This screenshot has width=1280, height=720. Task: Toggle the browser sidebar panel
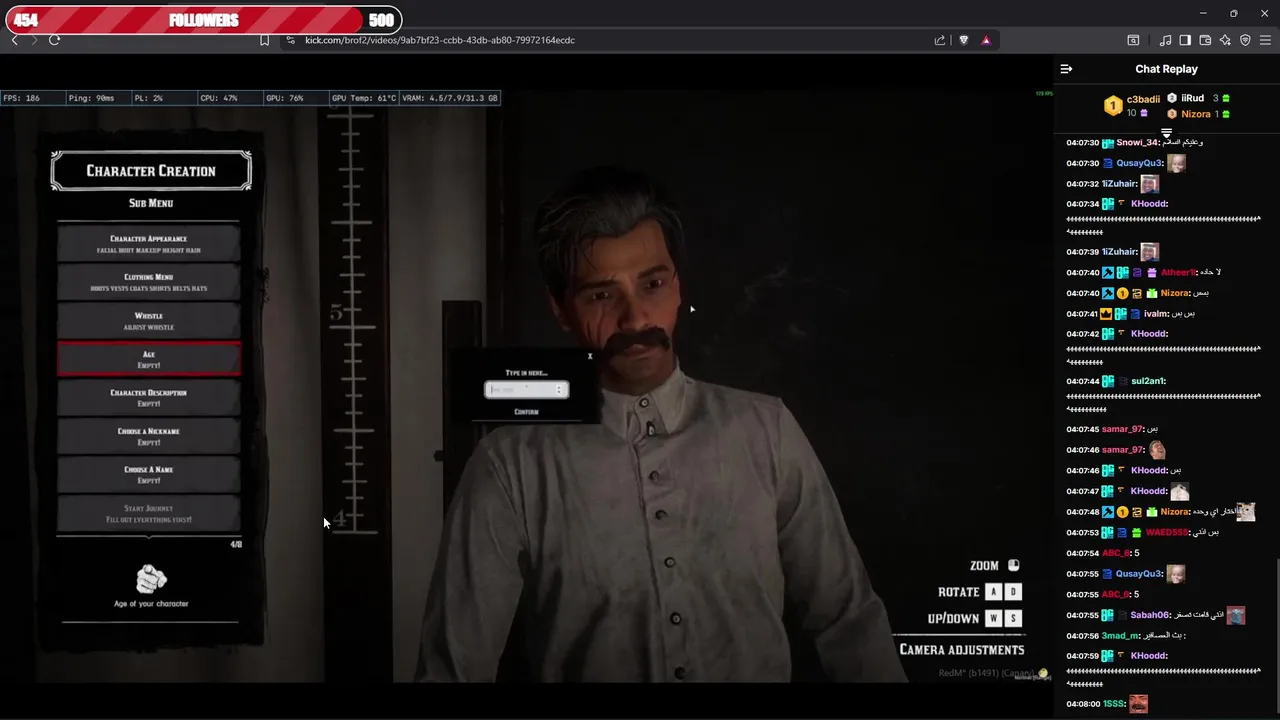tap(1185, 40)
